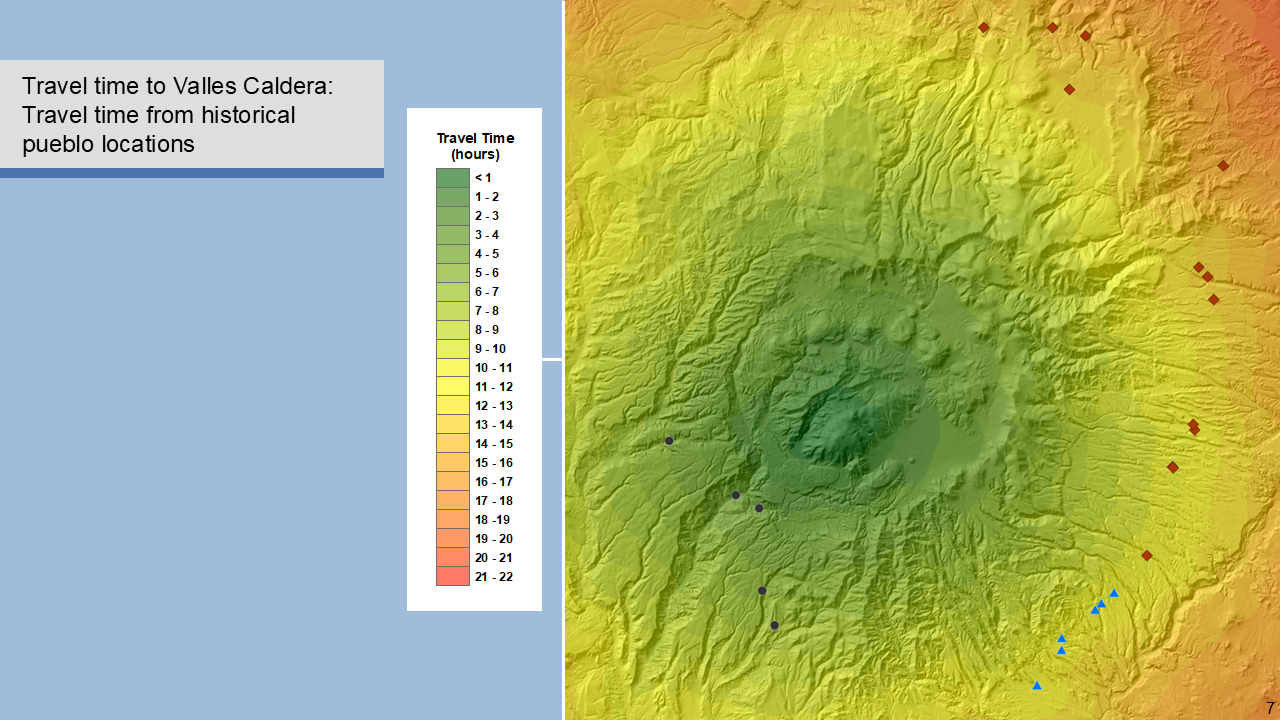Click the 15 - 16 hours swatch

point(453,463)
